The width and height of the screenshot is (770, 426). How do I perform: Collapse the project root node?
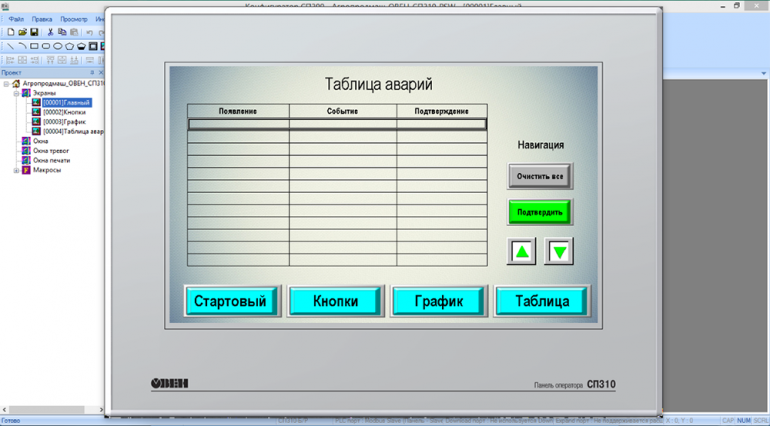(6, 84)
